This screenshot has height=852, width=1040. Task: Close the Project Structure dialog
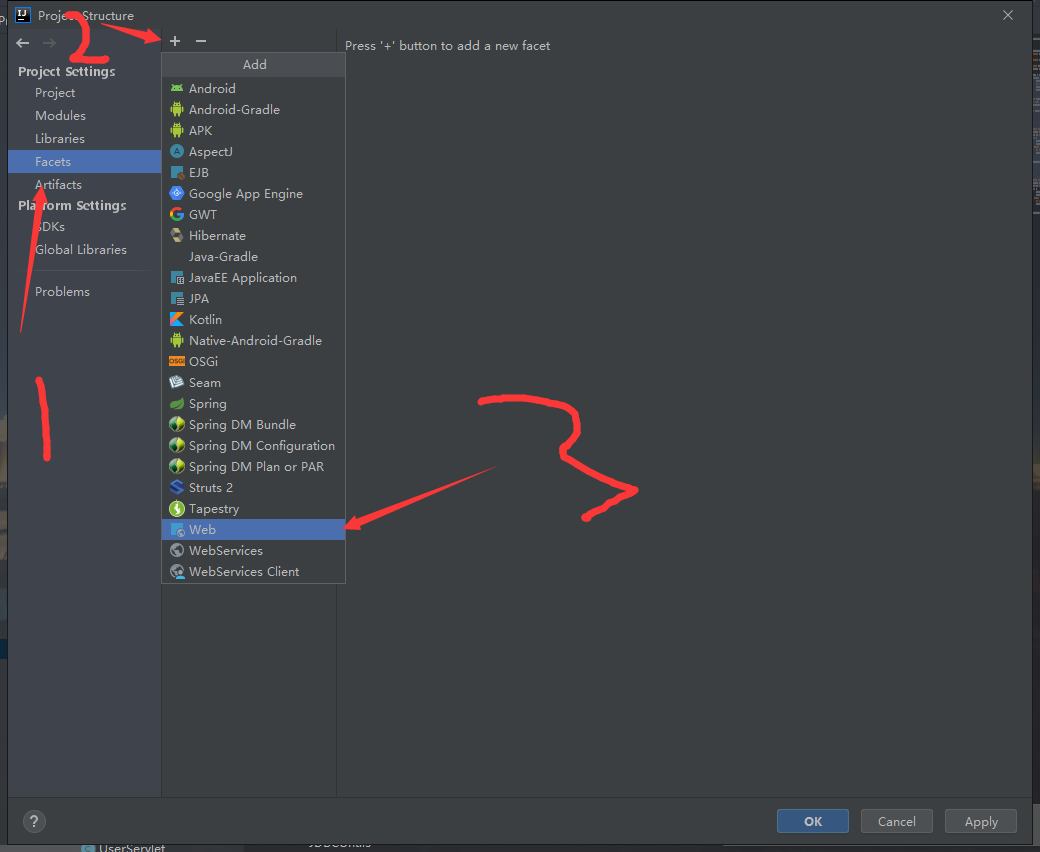(1008, 15)
